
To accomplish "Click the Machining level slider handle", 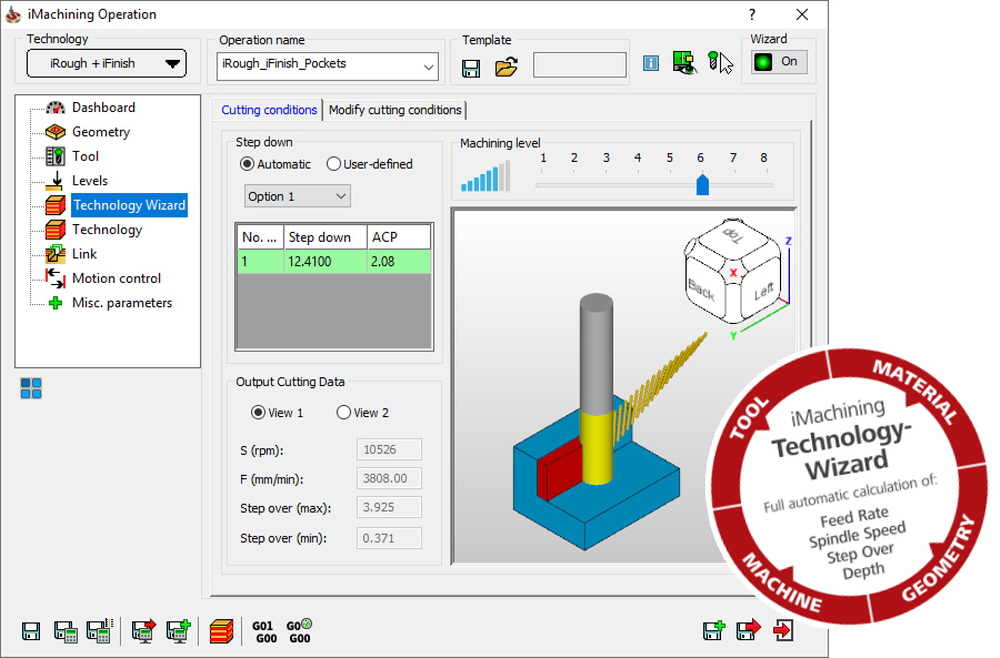I will tap(702, 184).
